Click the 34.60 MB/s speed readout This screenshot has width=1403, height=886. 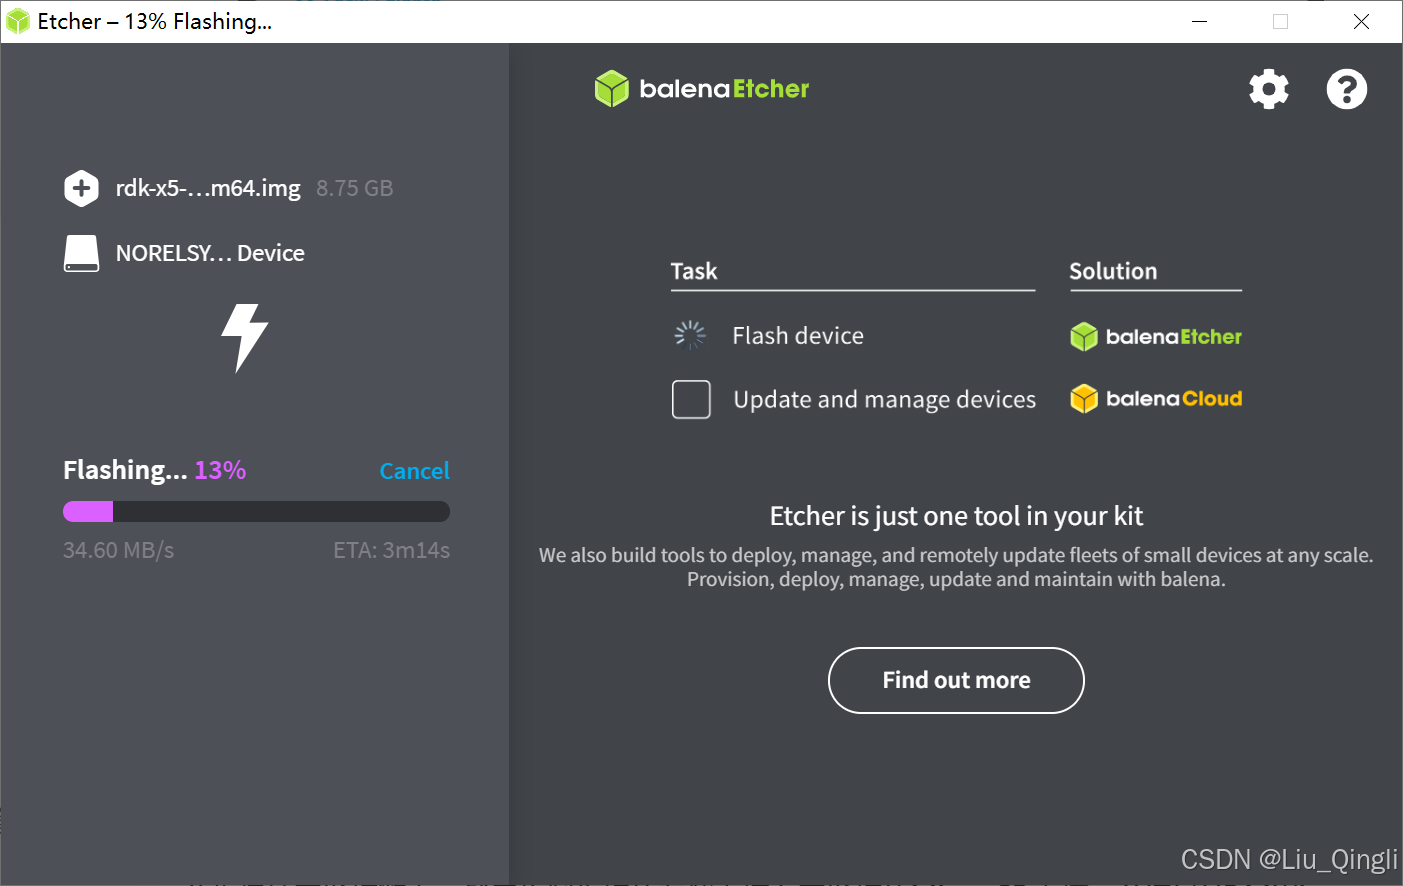[118, 550]
